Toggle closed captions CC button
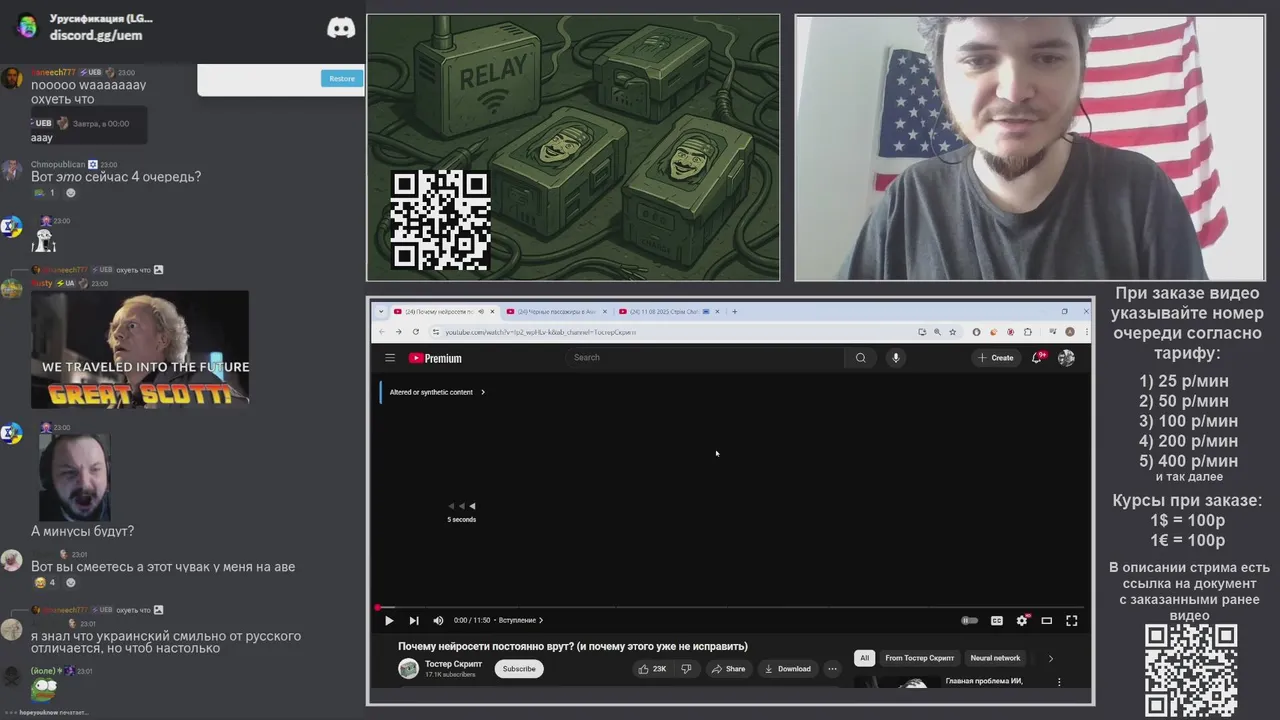1280x720 pixels. tap(997, 621)
